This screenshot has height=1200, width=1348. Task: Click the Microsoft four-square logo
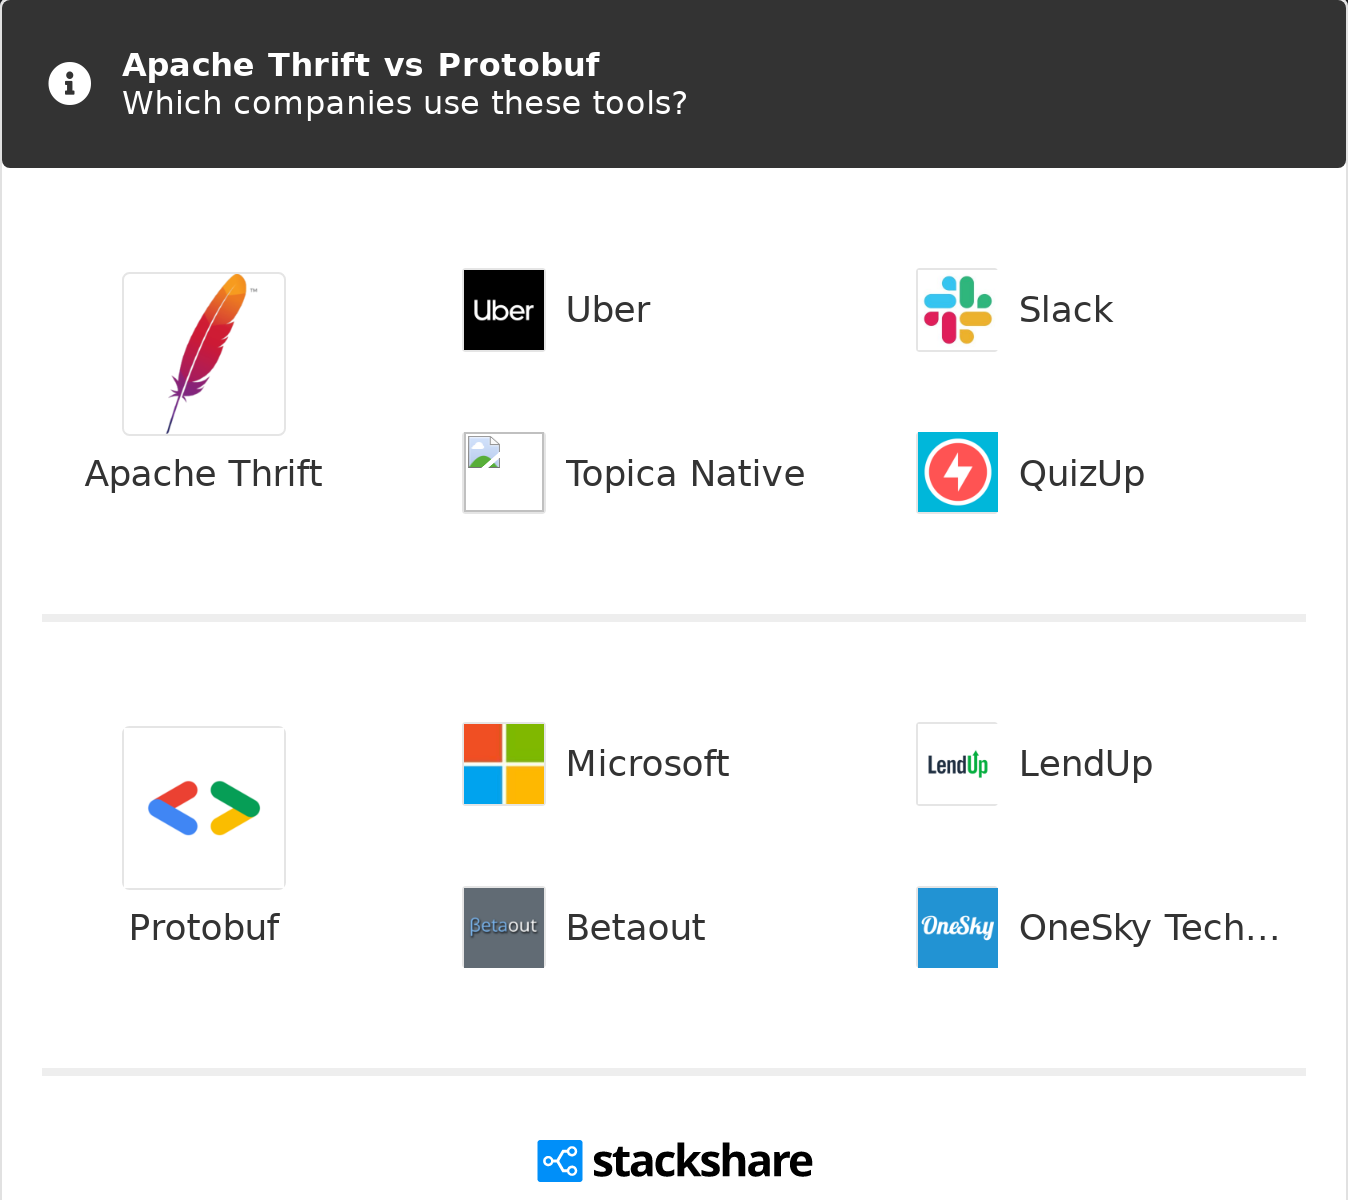[x=504, y=764]
